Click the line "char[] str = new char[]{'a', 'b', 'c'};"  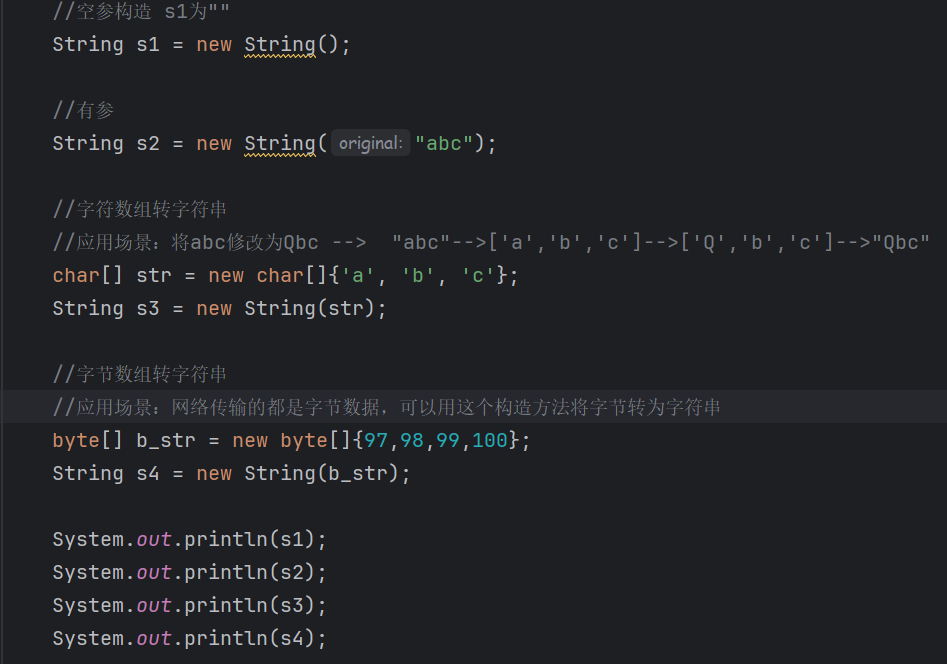pyautogui.click(x=285, y=276)
